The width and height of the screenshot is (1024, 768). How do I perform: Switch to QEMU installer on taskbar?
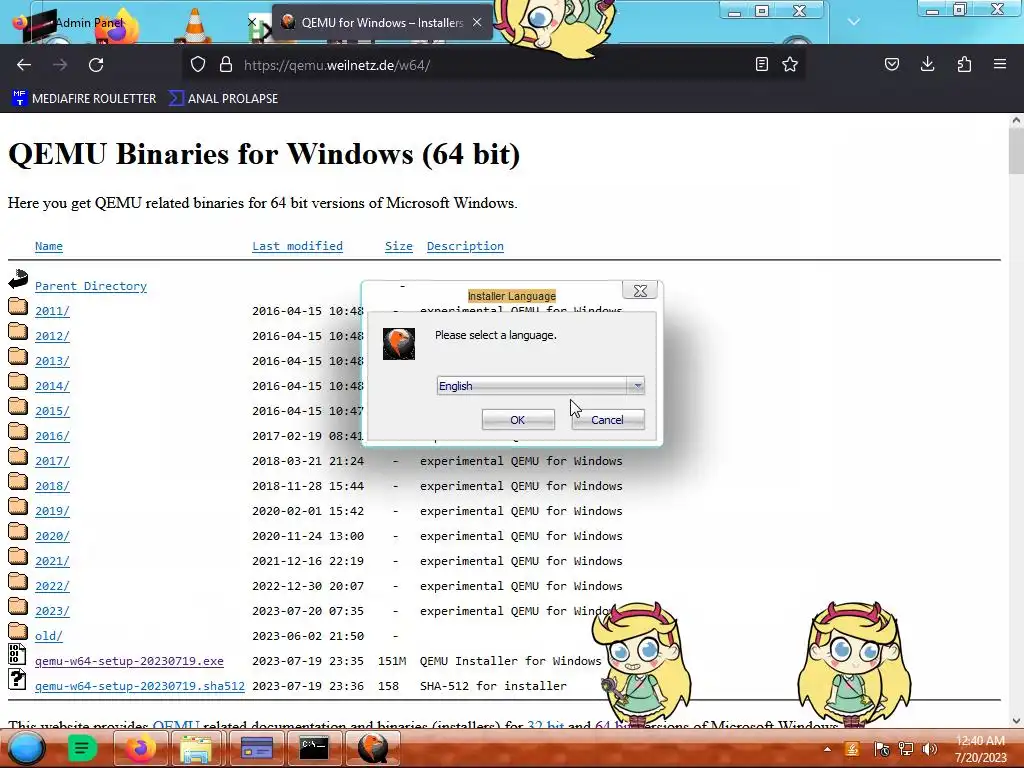[371, 748]
